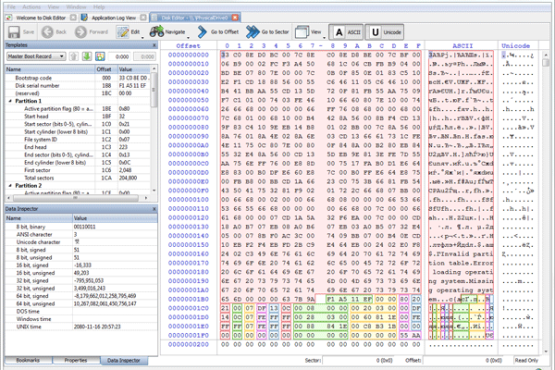555x370 pixels.
Task: Select the UNIX time row
Action: pos(81,327)
